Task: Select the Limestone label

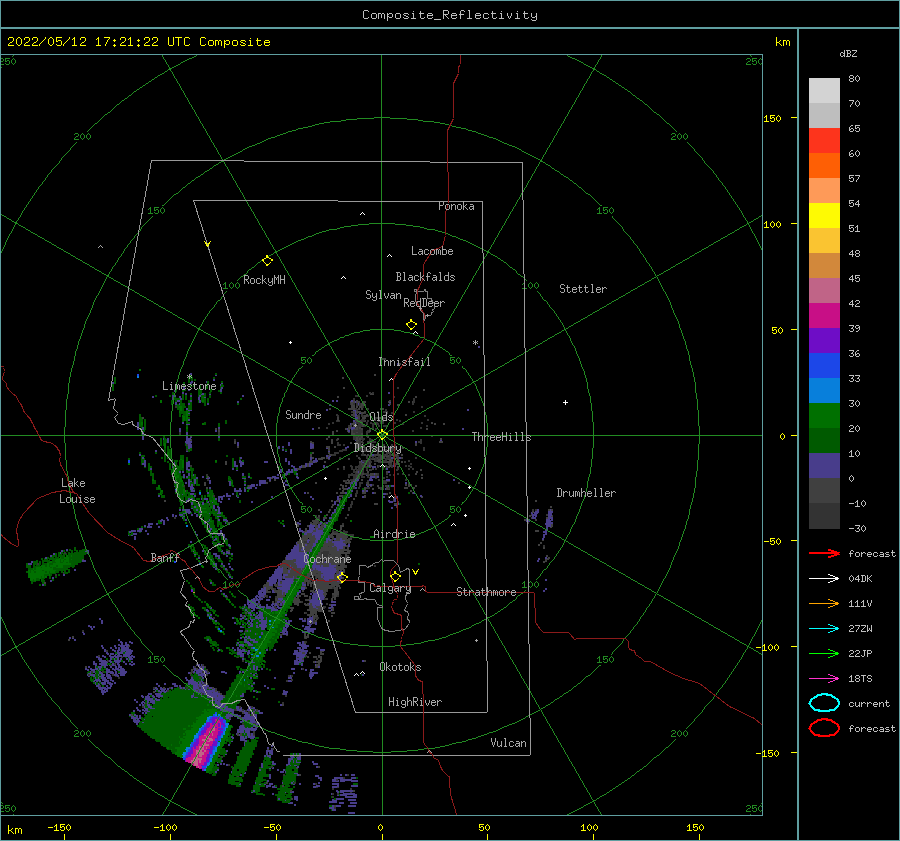Action: [x=189, y=386]
